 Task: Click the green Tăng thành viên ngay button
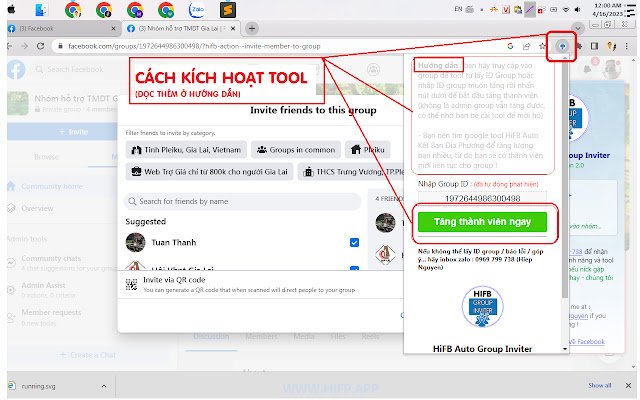tap(482, 222)
